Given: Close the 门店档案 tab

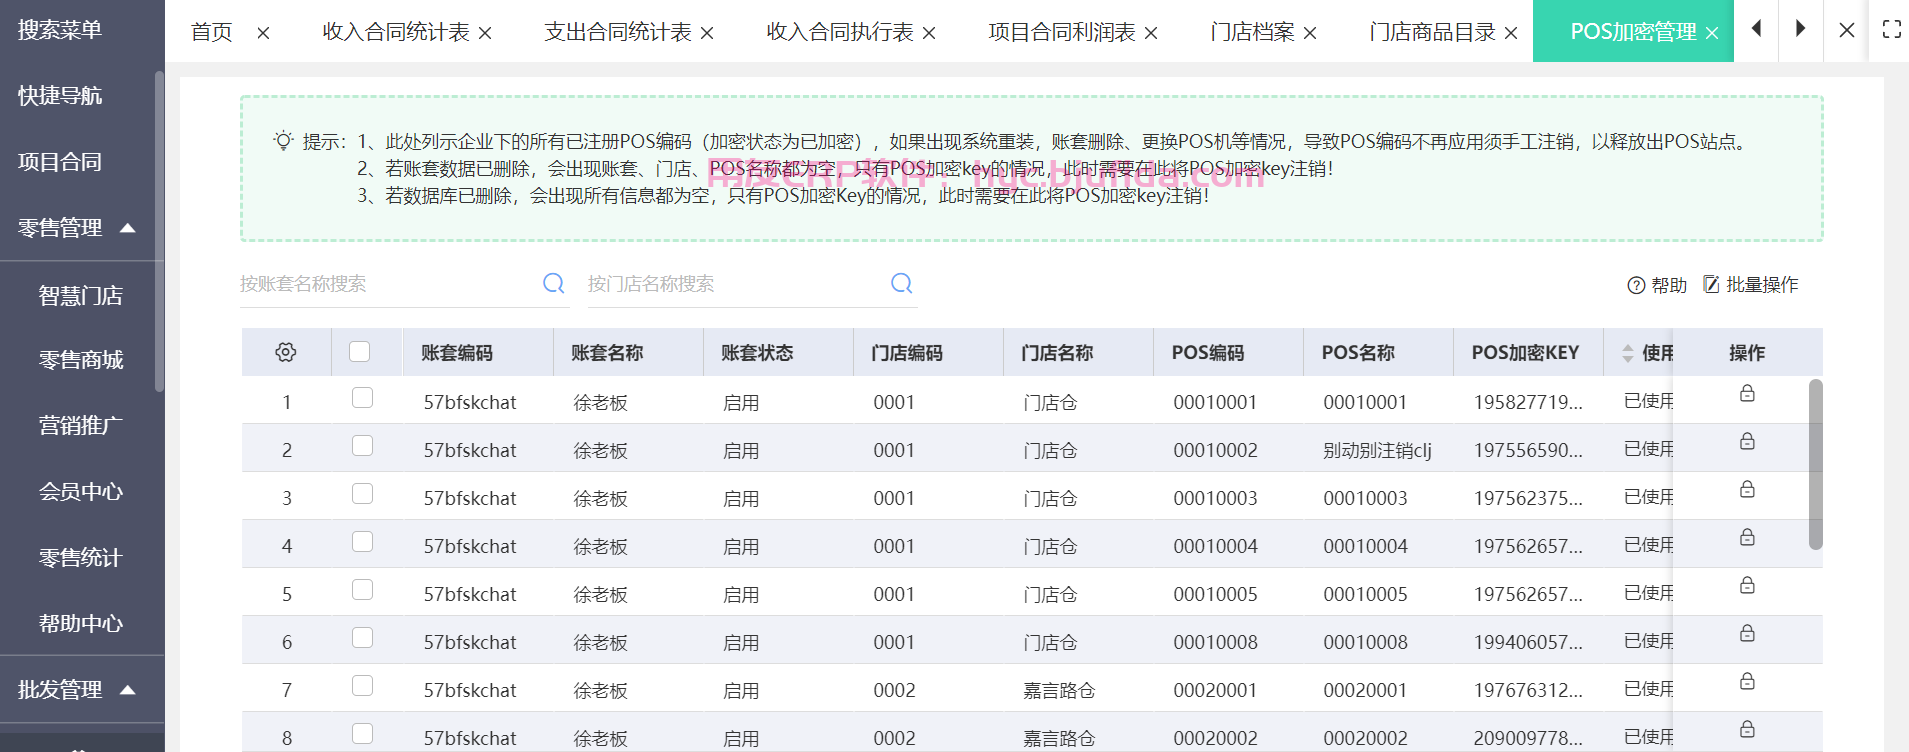Looking at the screenshot, I should 1310,33.
